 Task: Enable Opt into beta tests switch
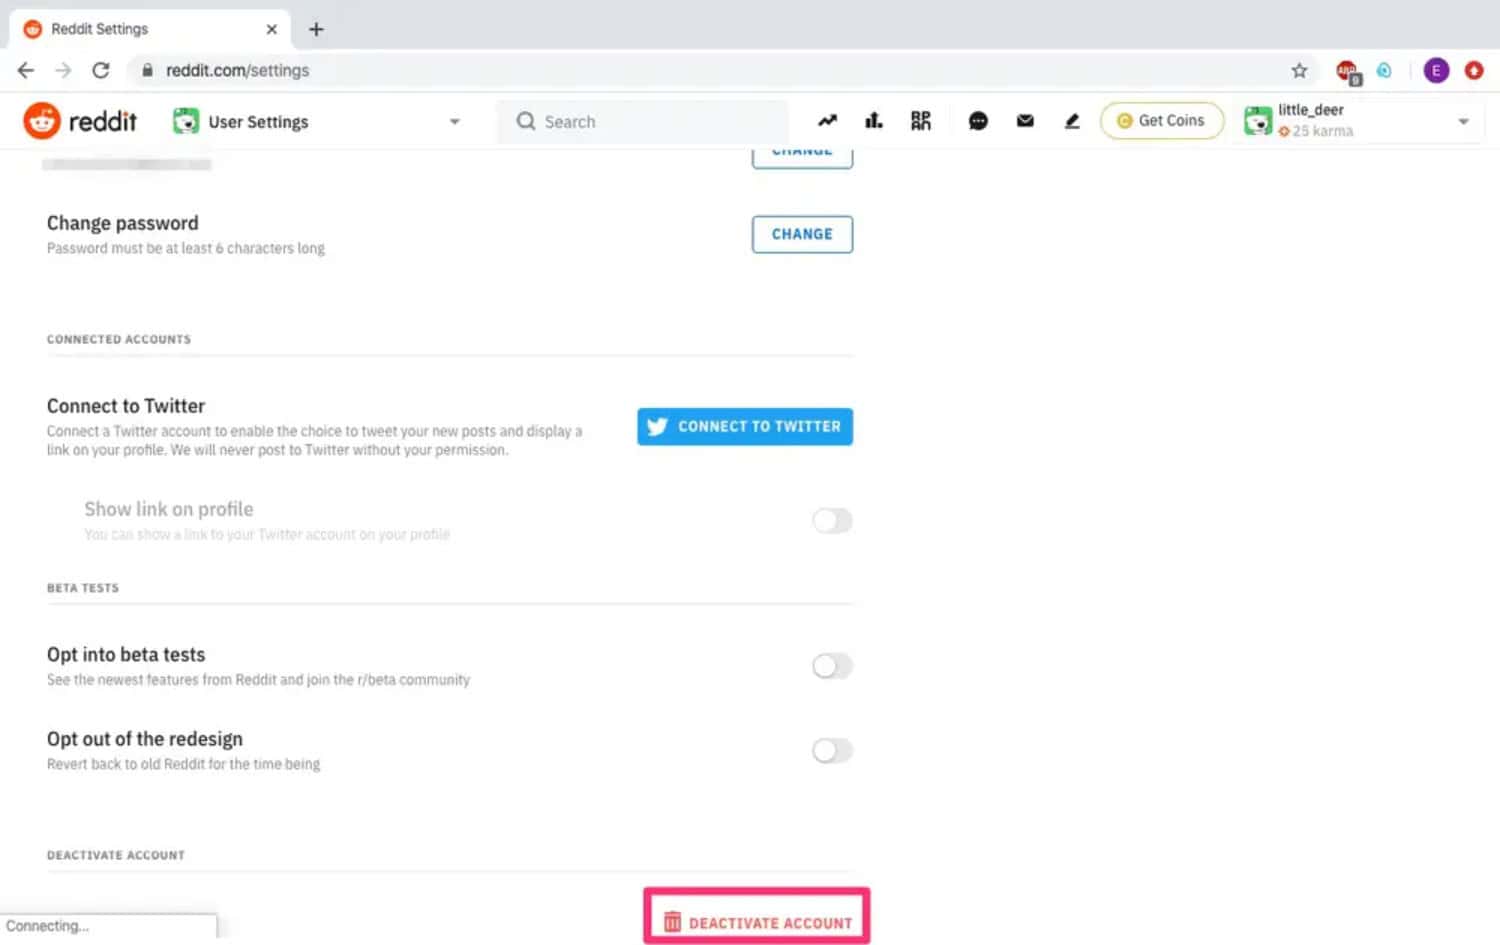832,666
